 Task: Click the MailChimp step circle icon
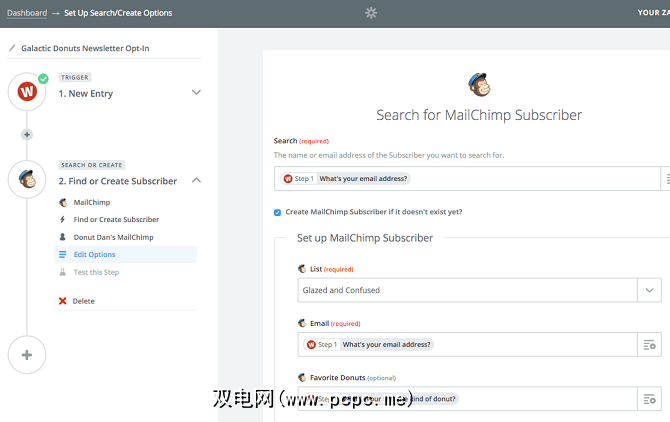[27, 179]
